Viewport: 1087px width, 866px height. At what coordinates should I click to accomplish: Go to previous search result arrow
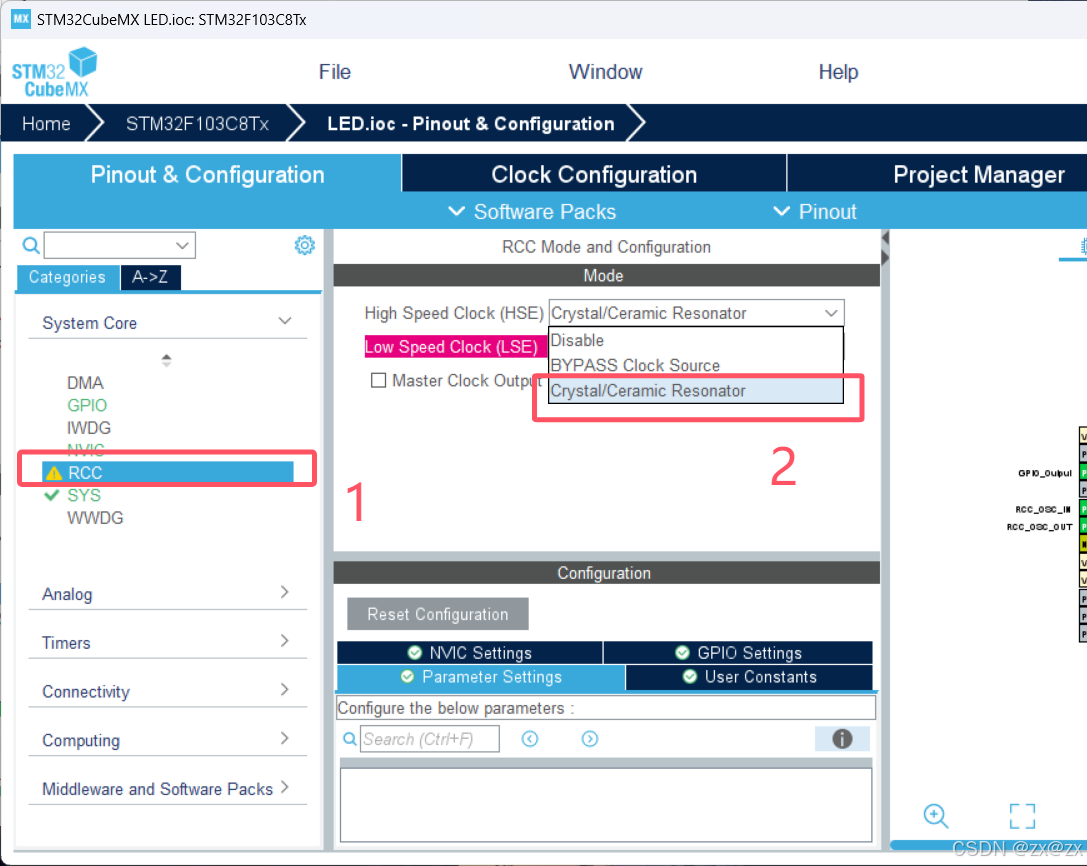(x=530, y=739)
